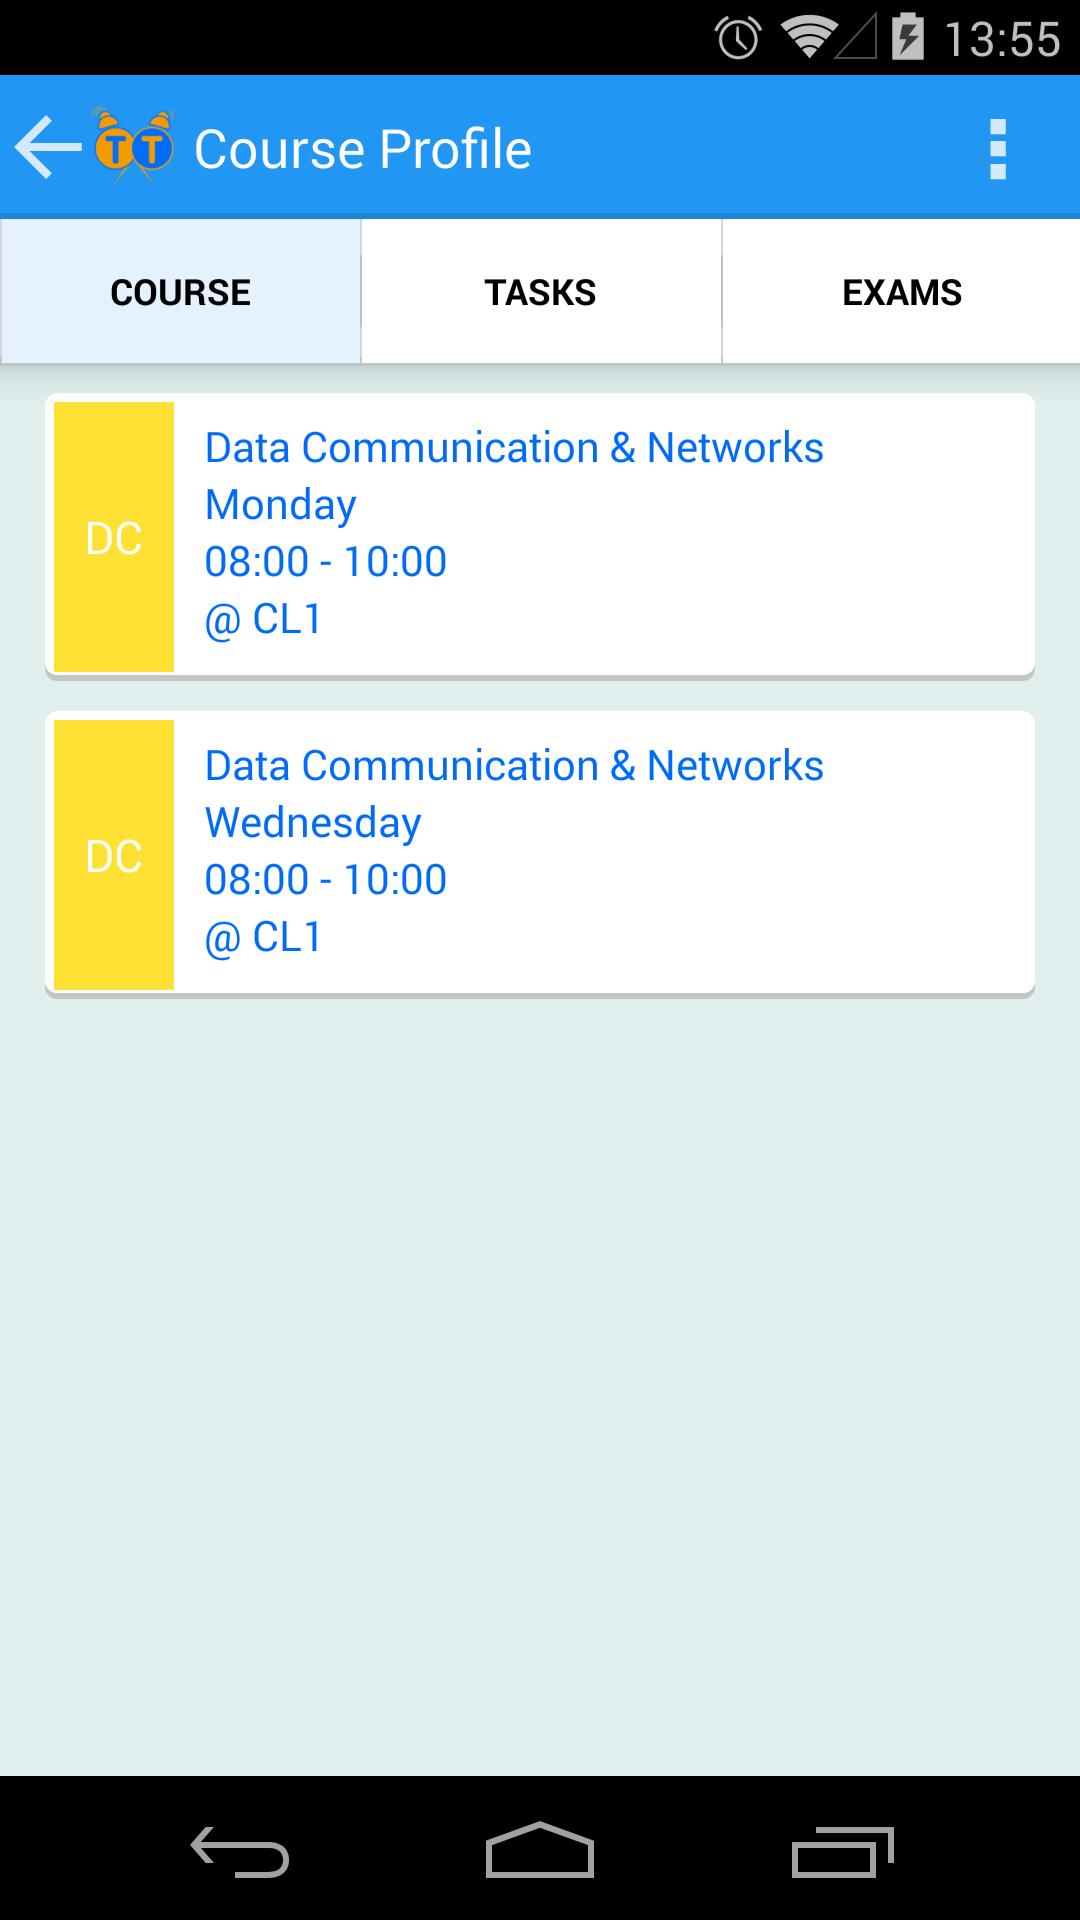Tap the alarm clock status icon
The width and height of the screenshot is (1080, 1920).
pyautogui.click(x=738, y=38)
